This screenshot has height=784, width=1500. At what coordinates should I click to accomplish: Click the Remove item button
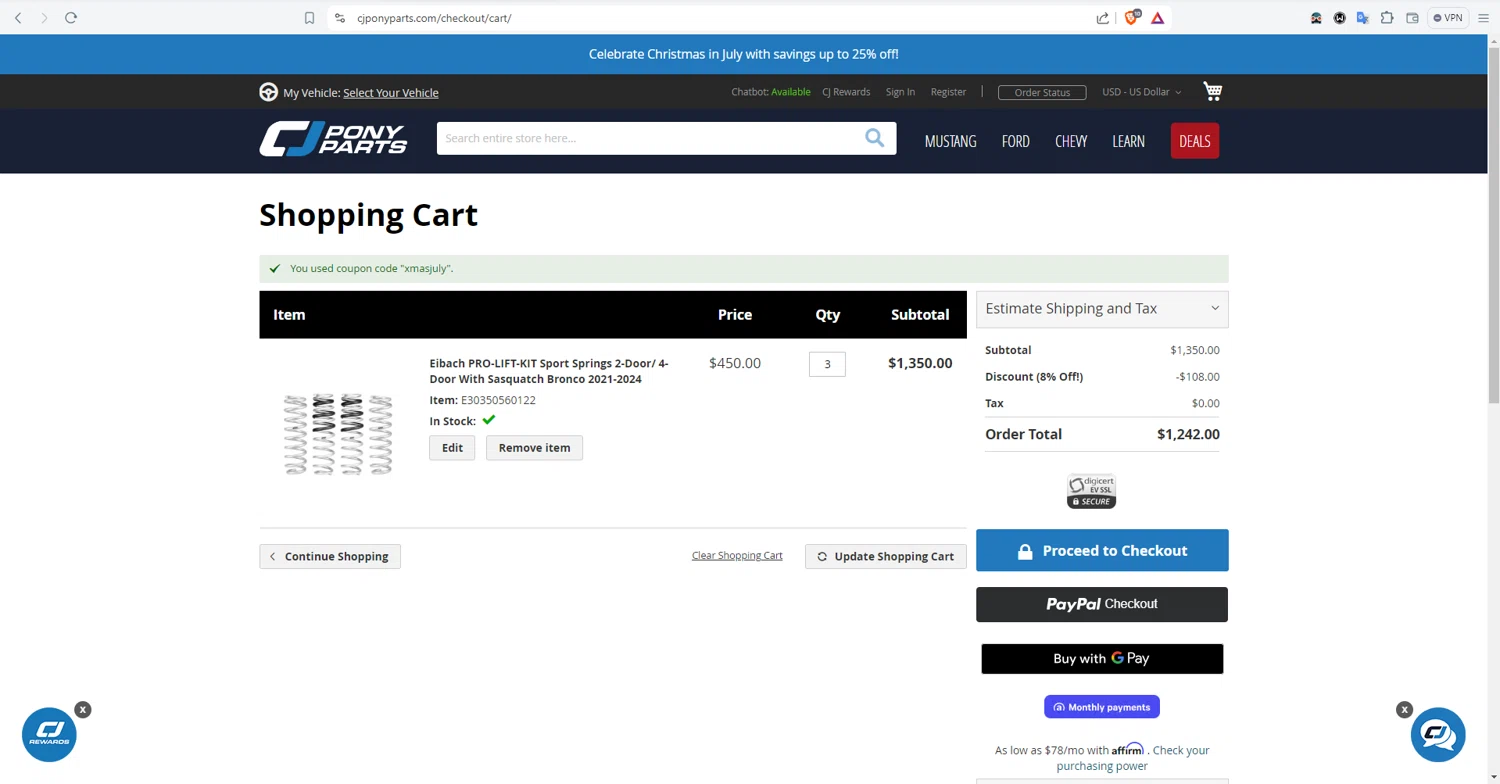pos(534,448)
